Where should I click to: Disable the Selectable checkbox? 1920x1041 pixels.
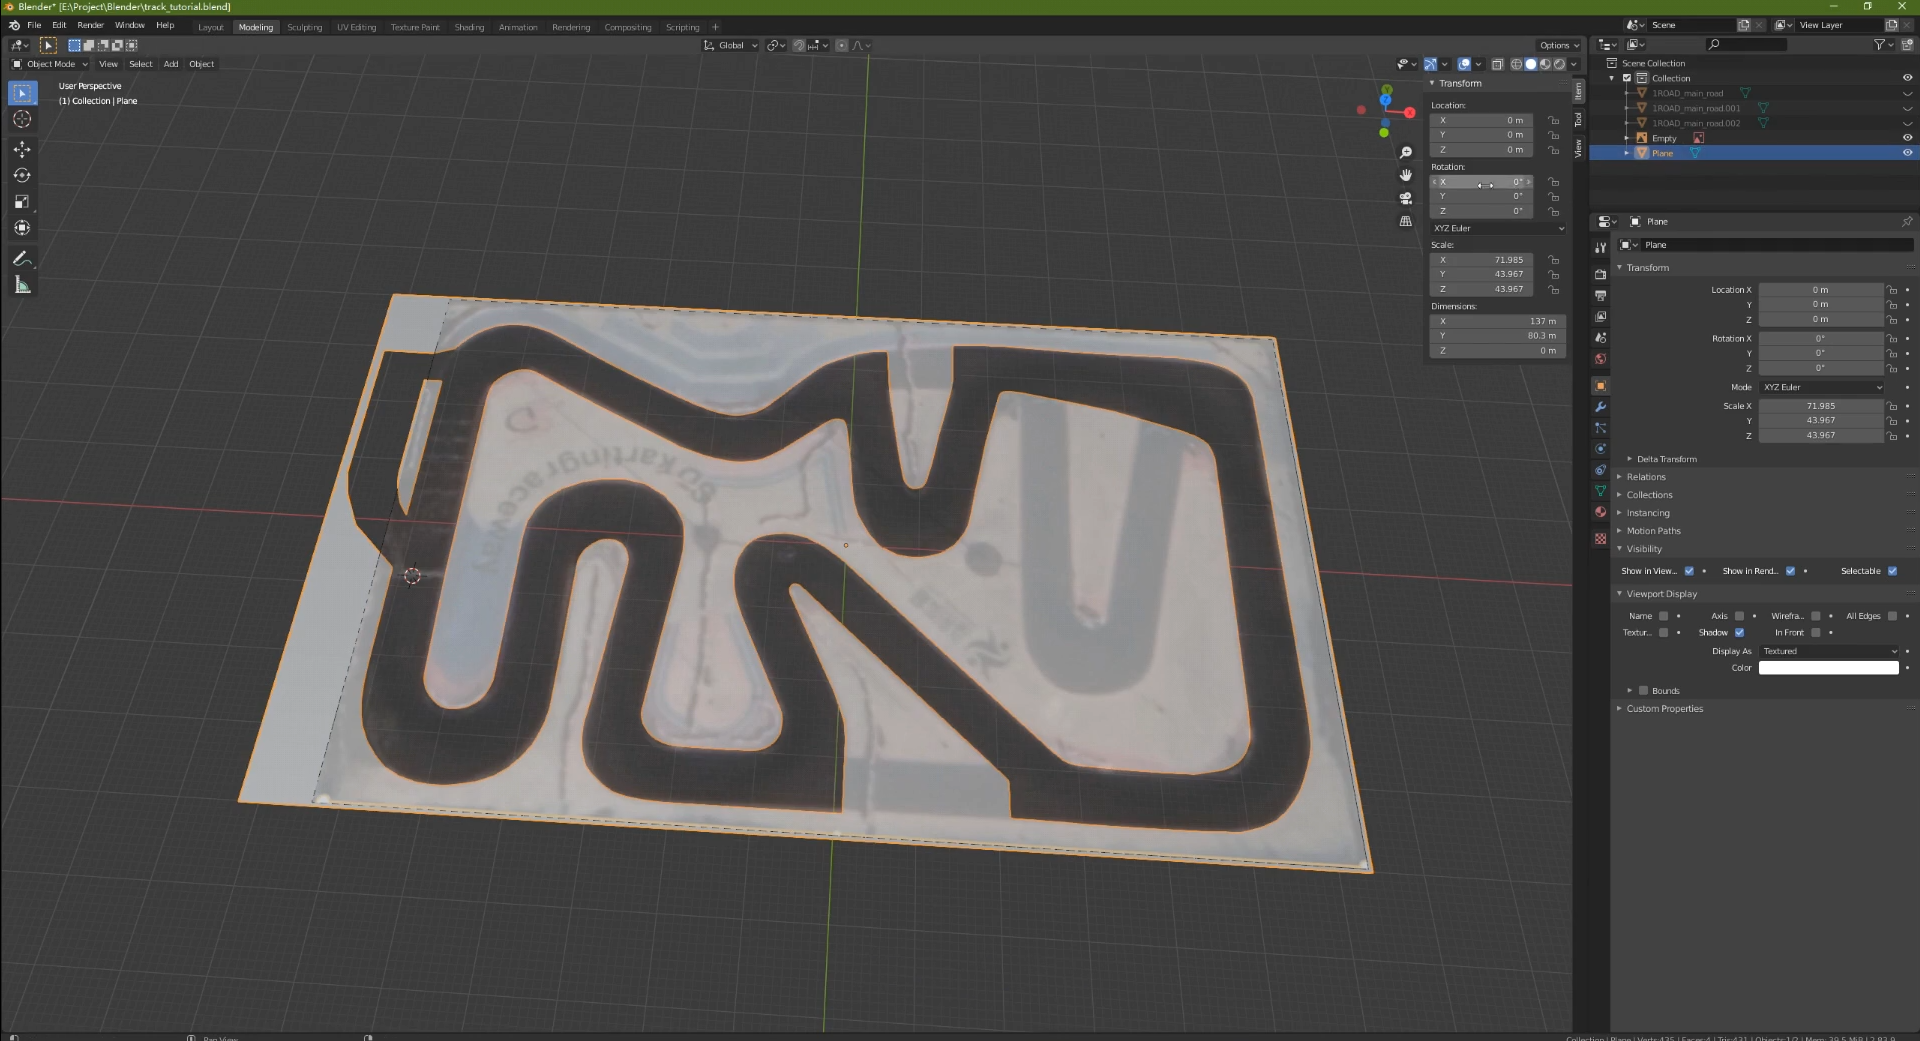(1892, 571)
